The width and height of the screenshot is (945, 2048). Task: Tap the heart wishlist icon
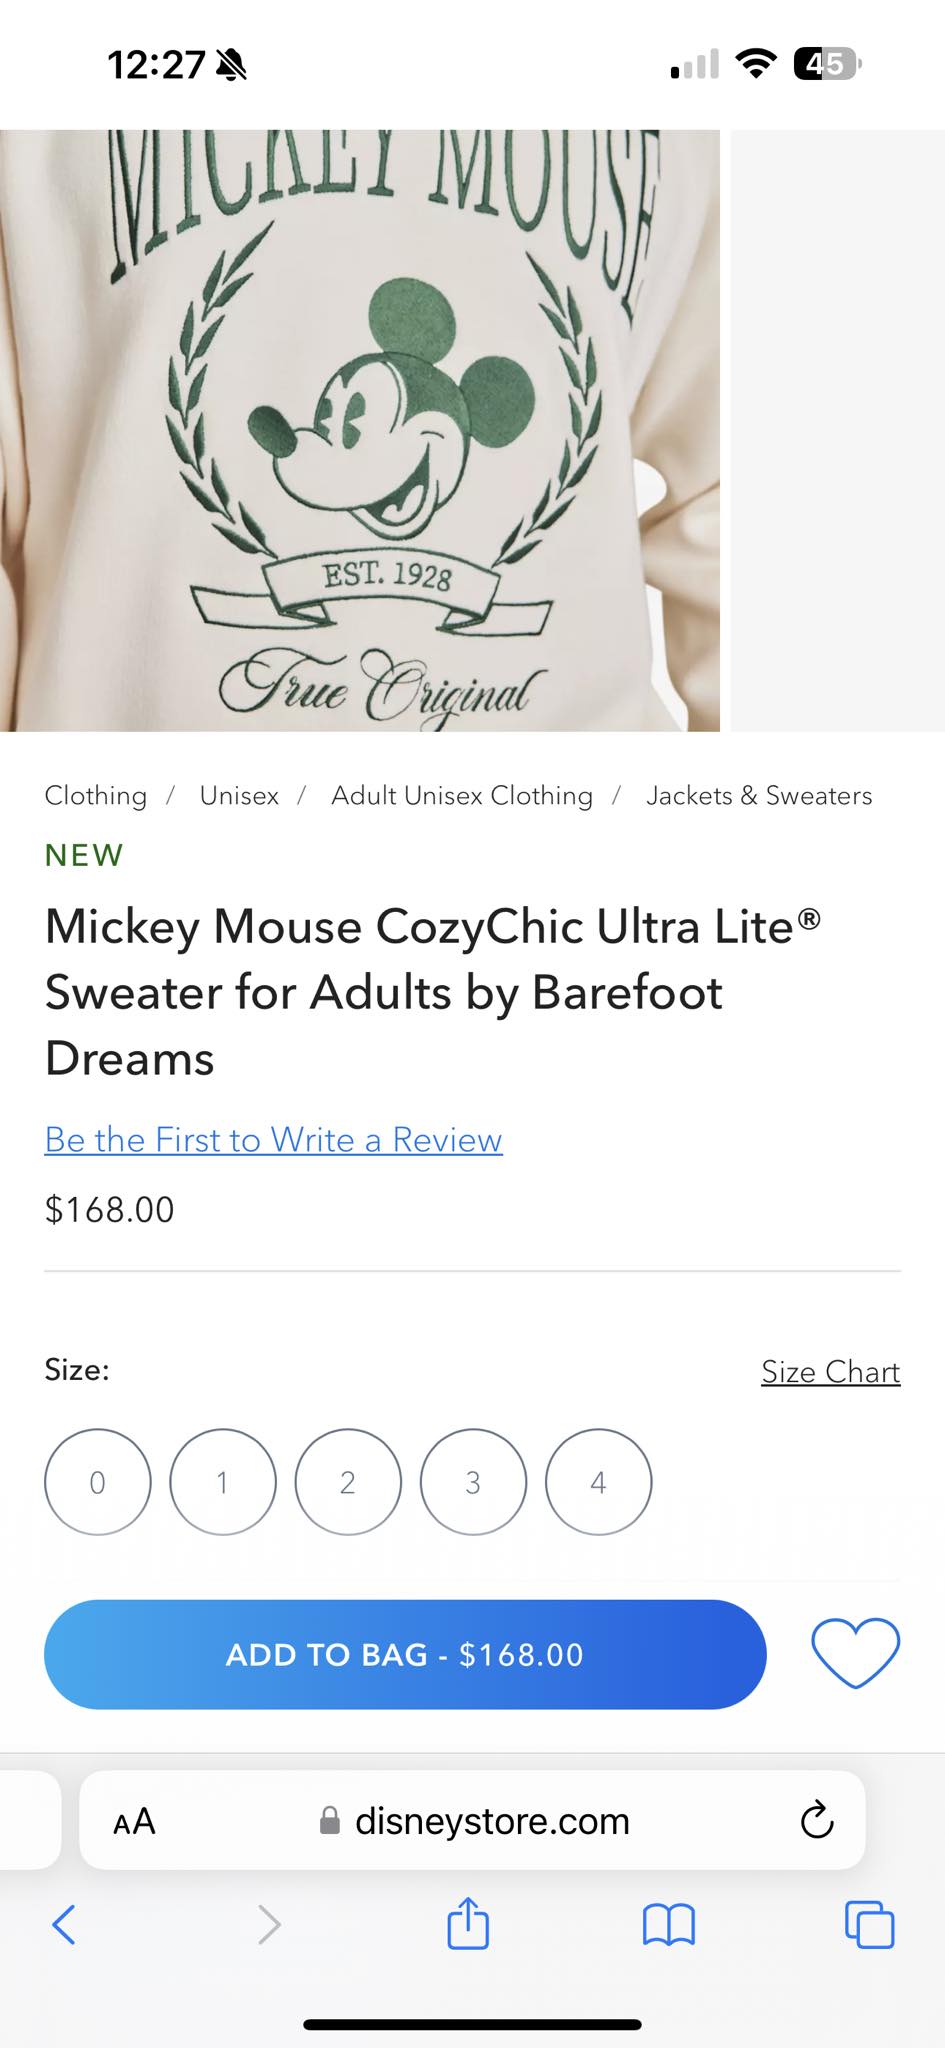point(855,1653)
